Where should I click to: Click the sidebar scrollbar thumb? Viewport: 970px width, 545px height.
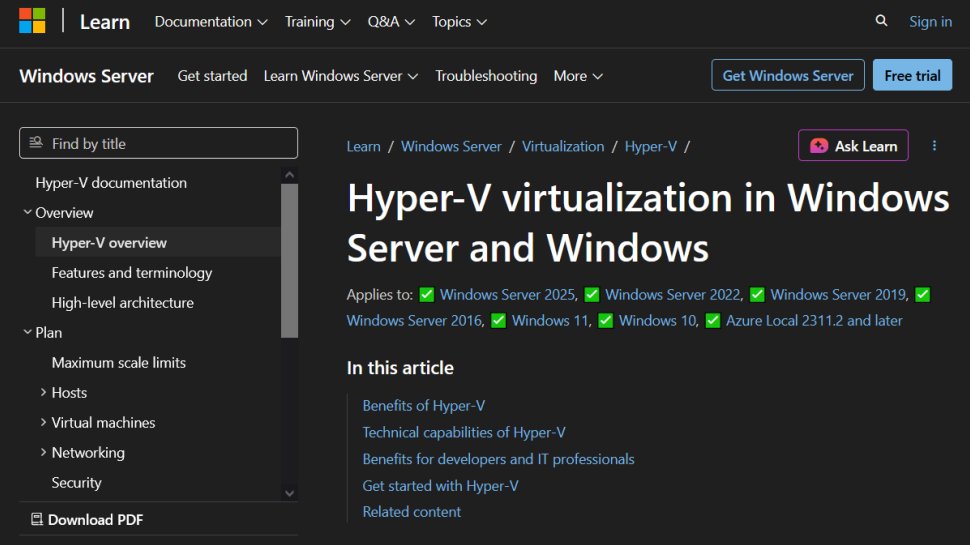click(x=289, y=260)
